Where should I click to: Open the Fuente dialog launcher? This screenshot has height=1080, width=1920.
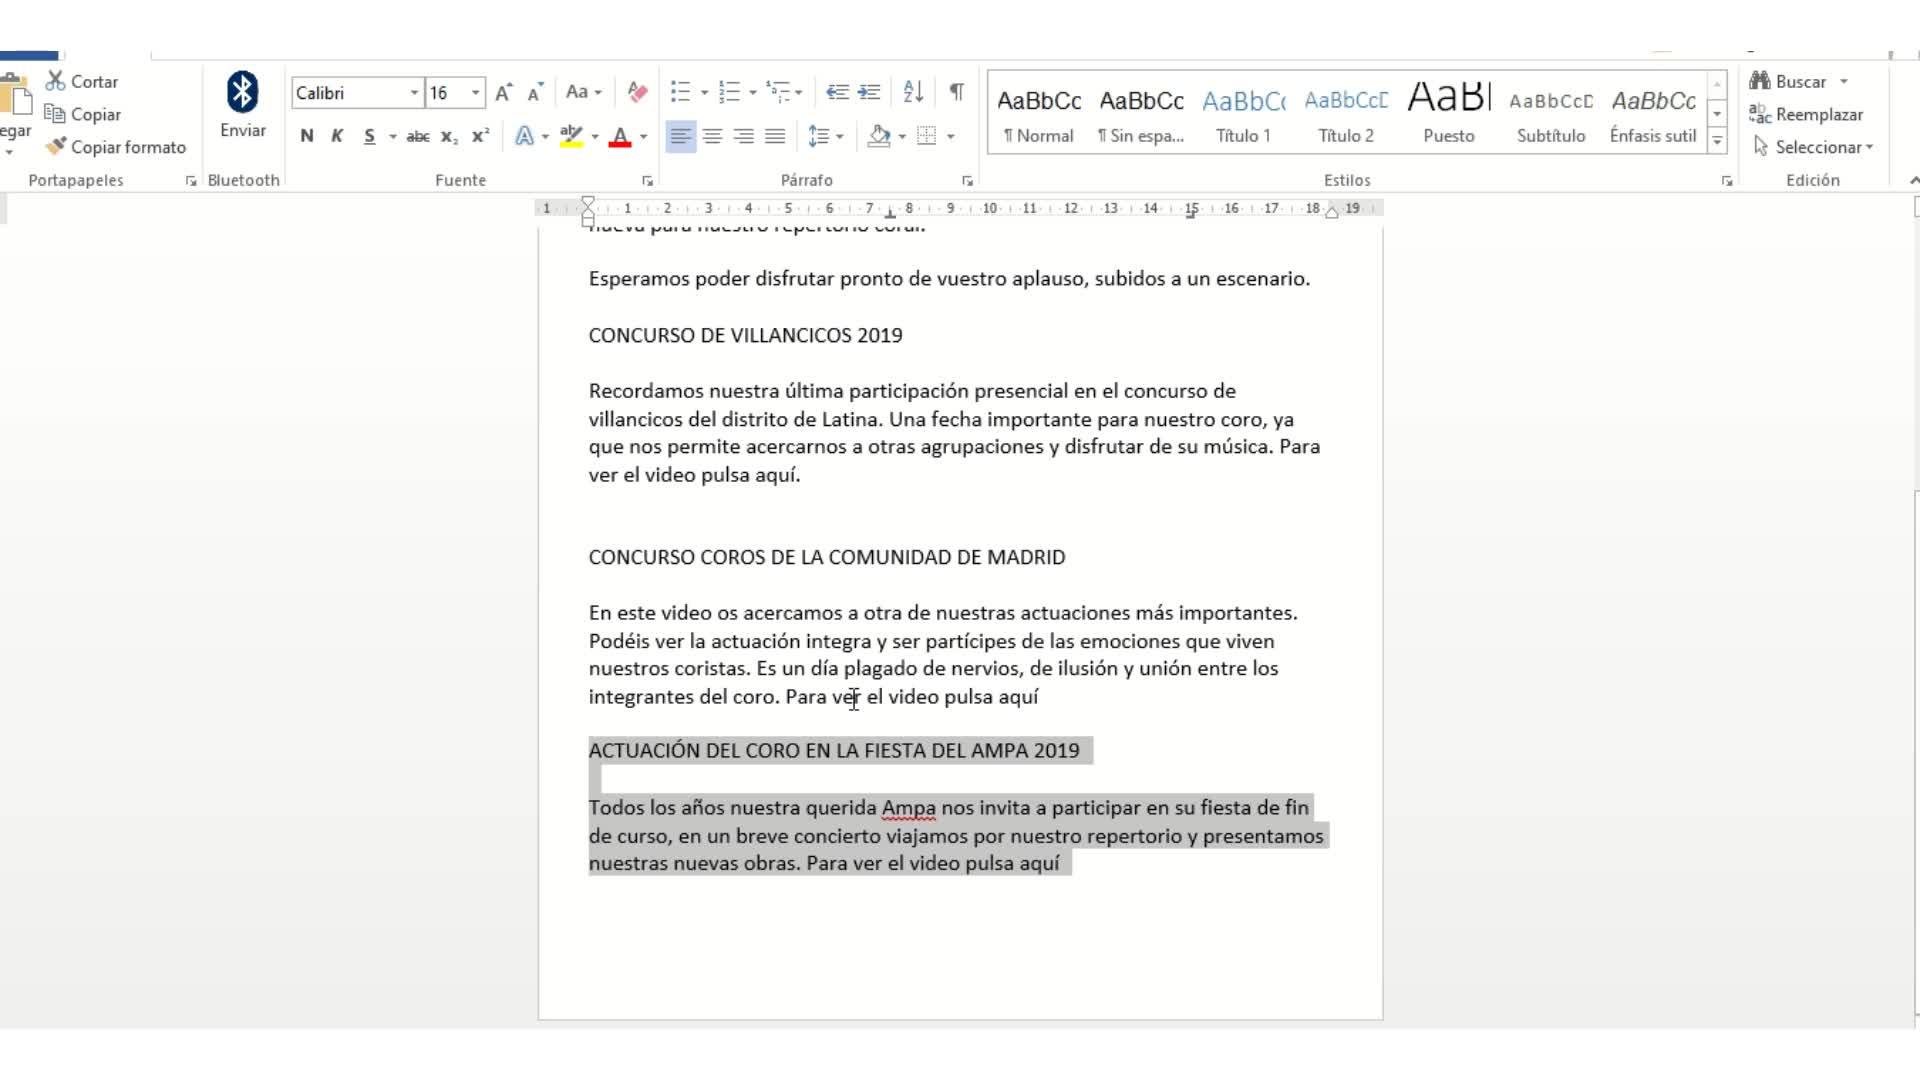click(647, 181)
